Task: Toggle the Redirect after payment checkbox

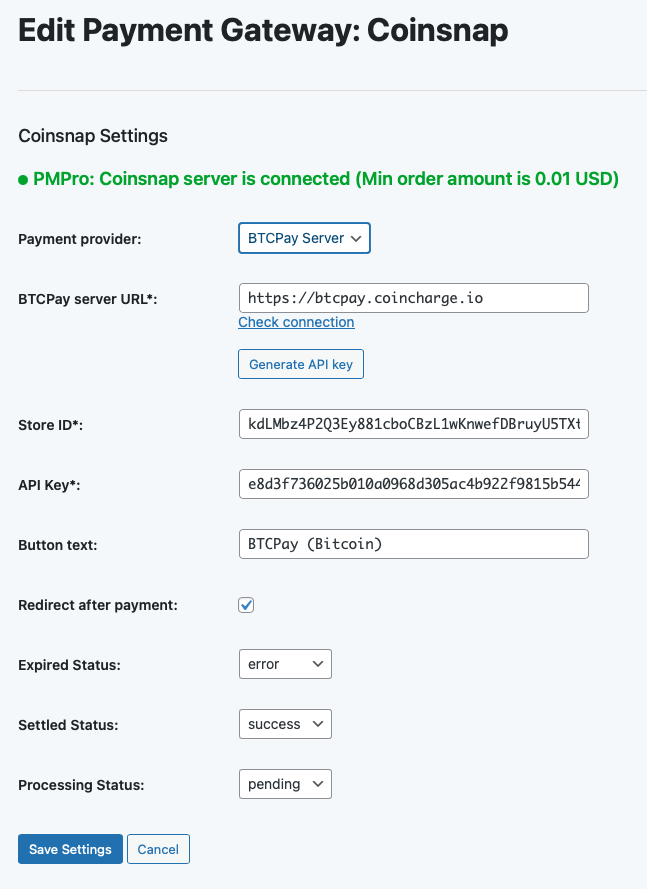Action: point(246,605)
